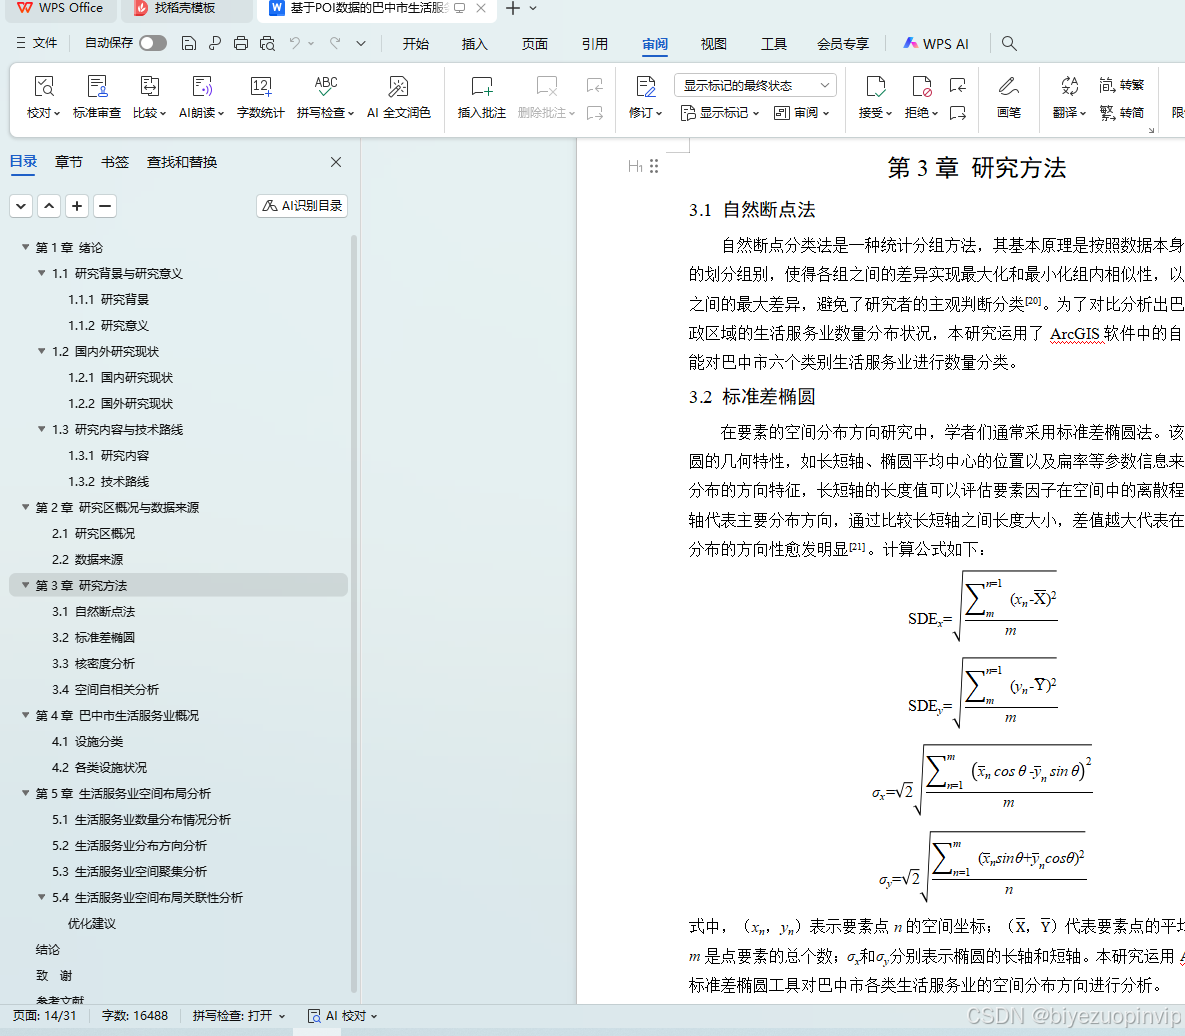This screenshot has width=1185, height=1036.
Task: Collapse 1.2 国内外研究现状 node
Action: pos(42,351)
